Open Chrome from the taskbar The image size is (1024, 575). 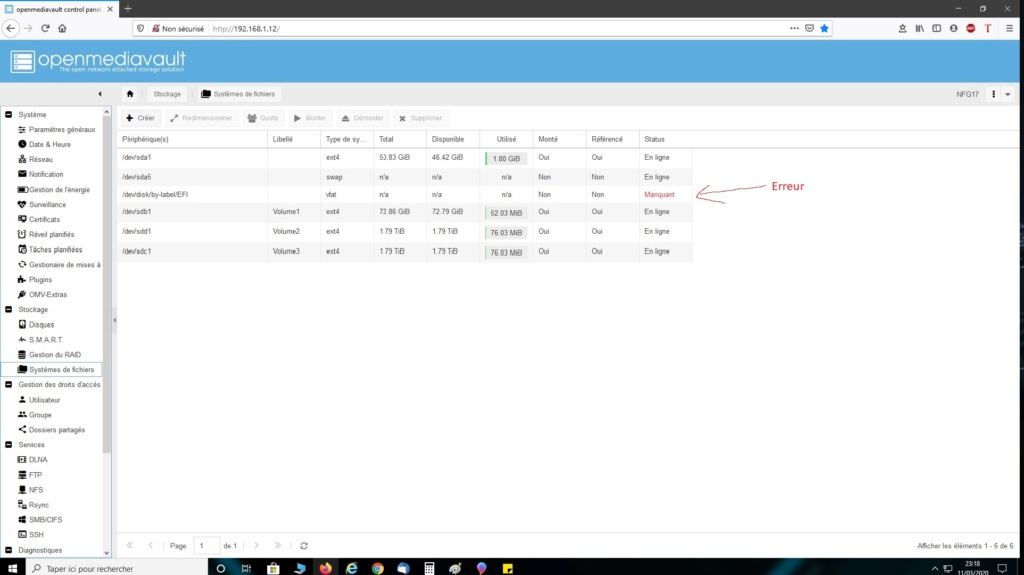coord(377,568)
